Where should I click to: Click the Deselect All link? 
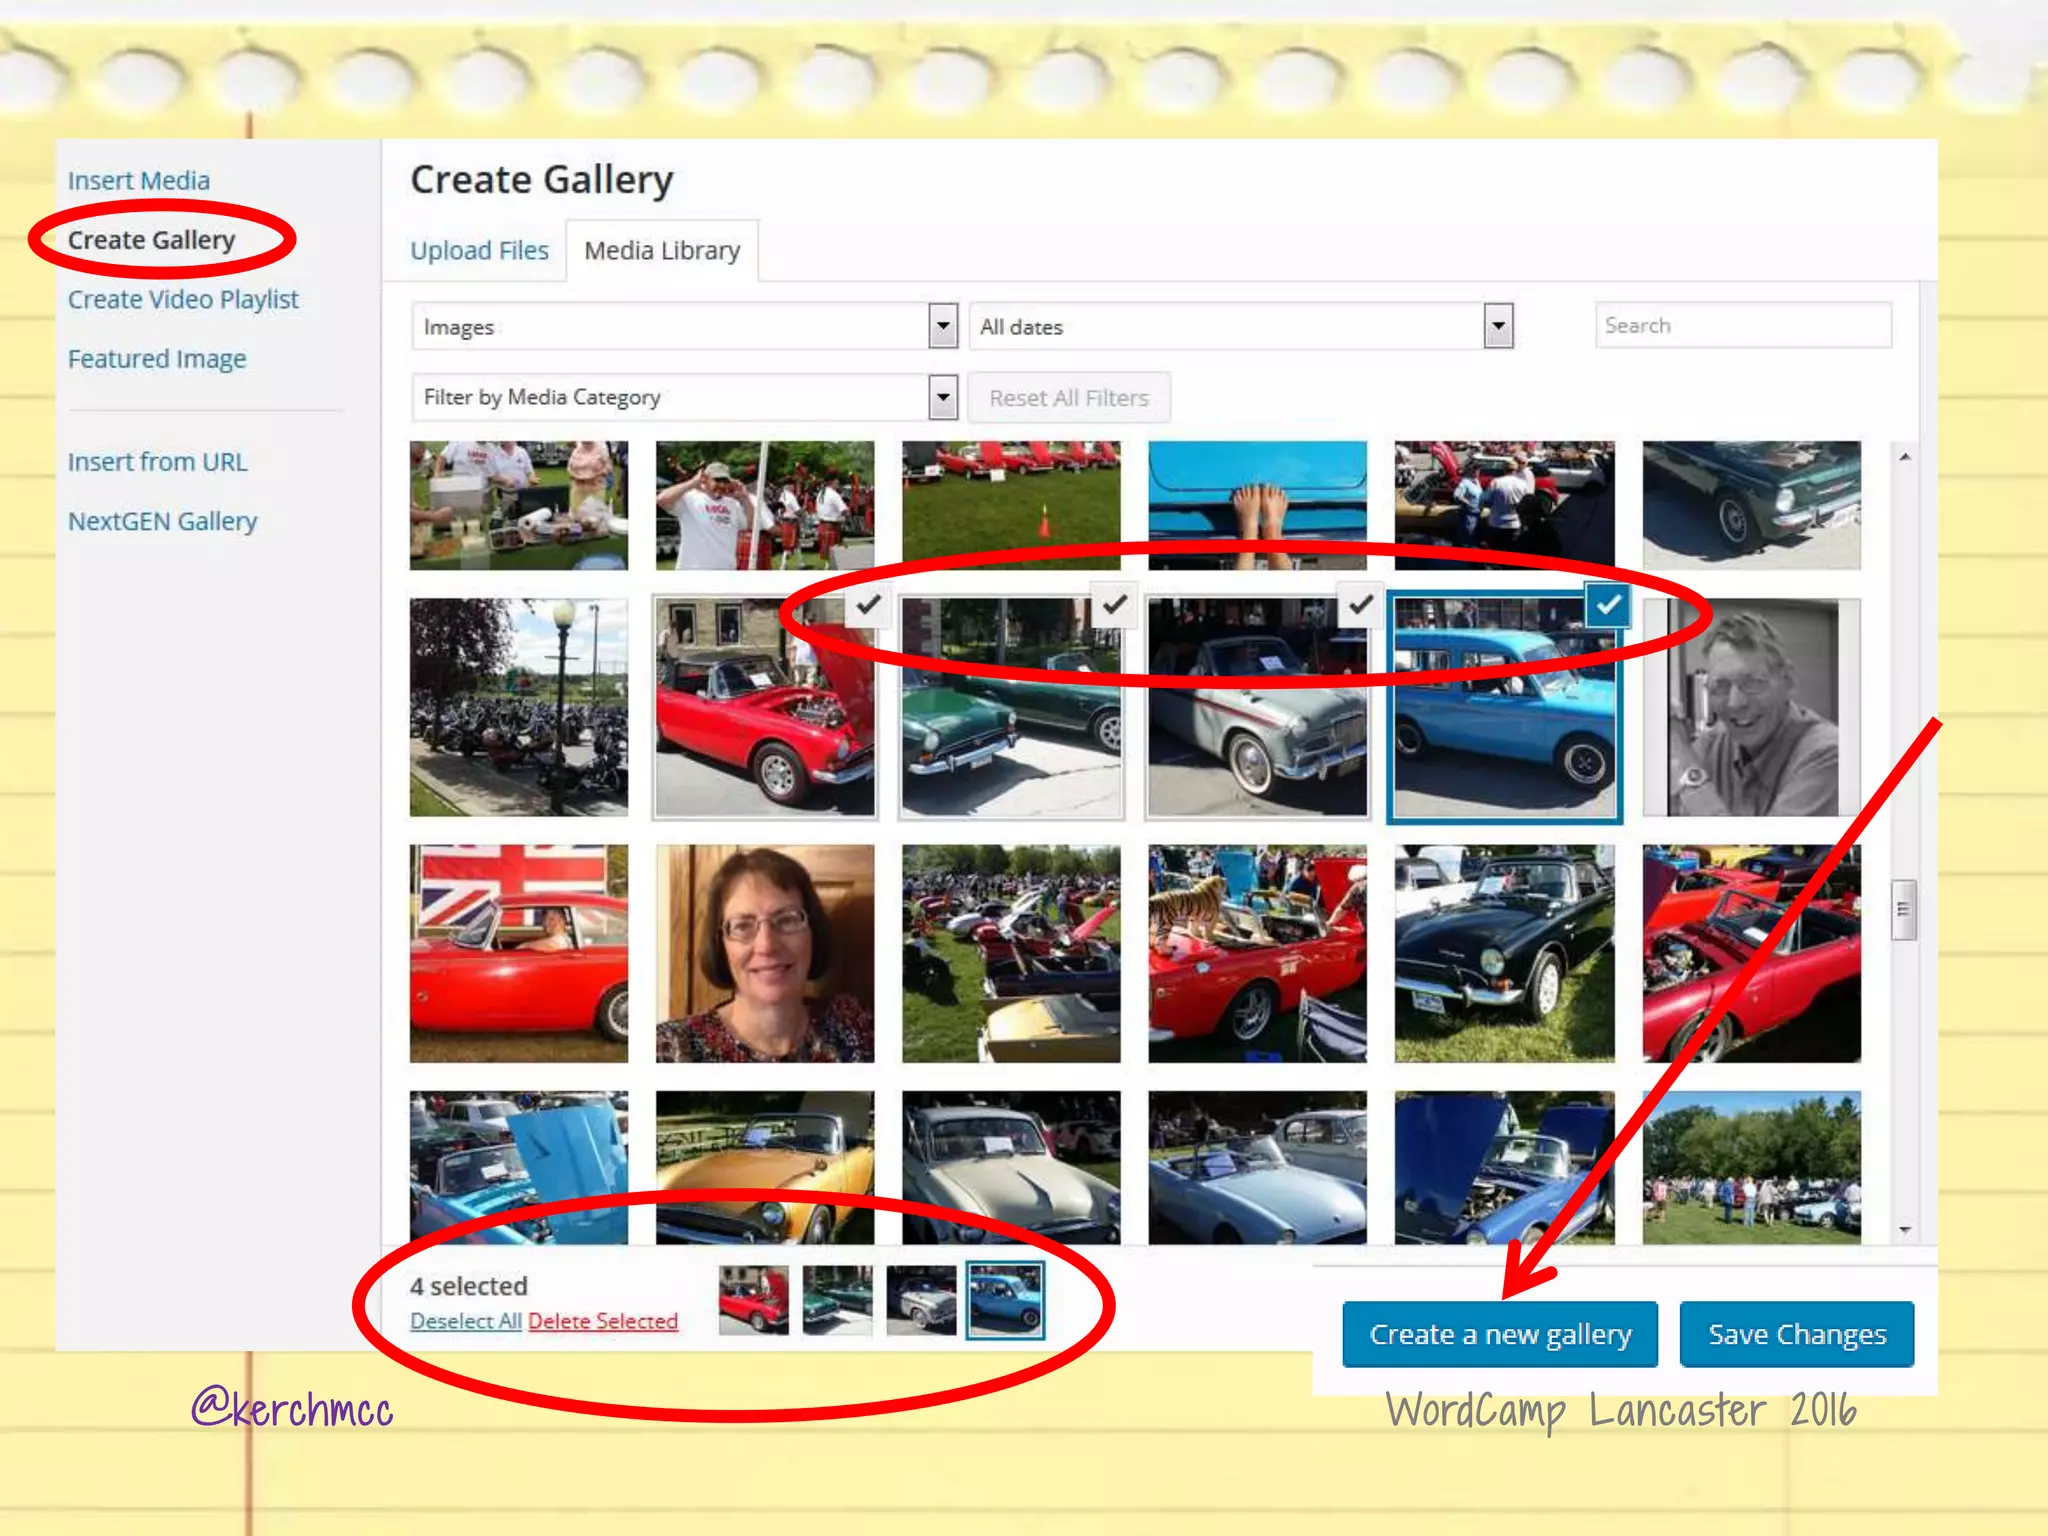(x=465, y=1321)
